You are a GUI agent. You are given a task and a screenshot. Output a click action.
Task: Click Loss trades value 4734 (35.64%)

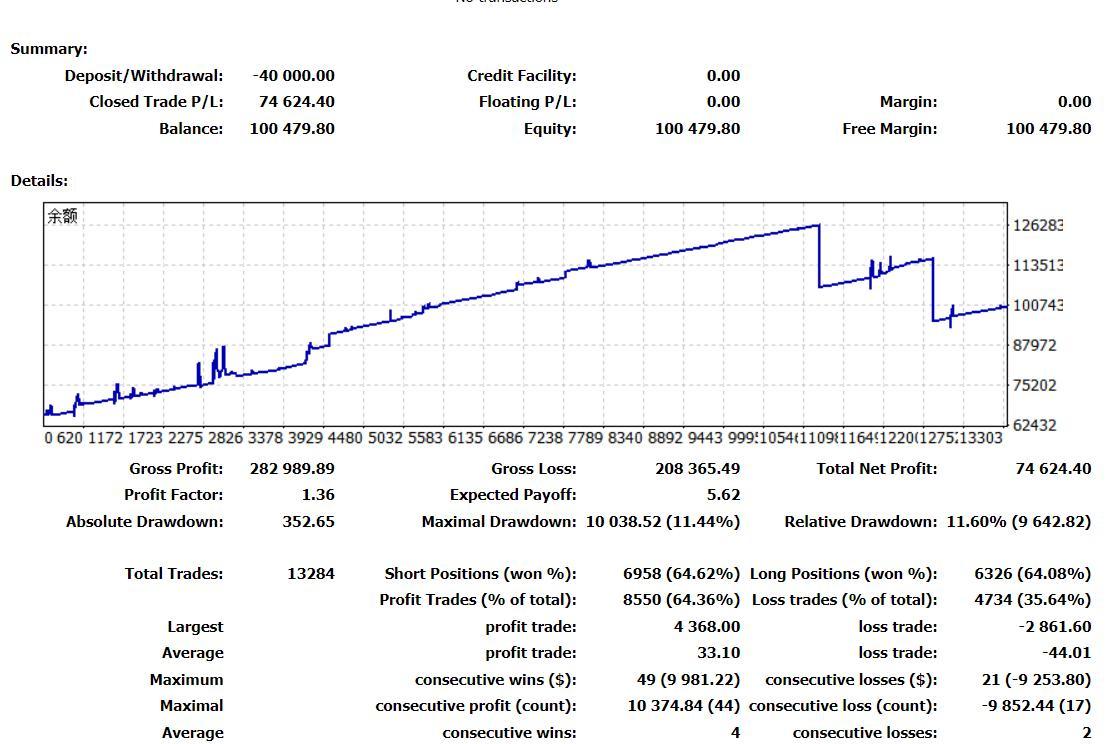pyautogui.click(x=1033, y=601)
